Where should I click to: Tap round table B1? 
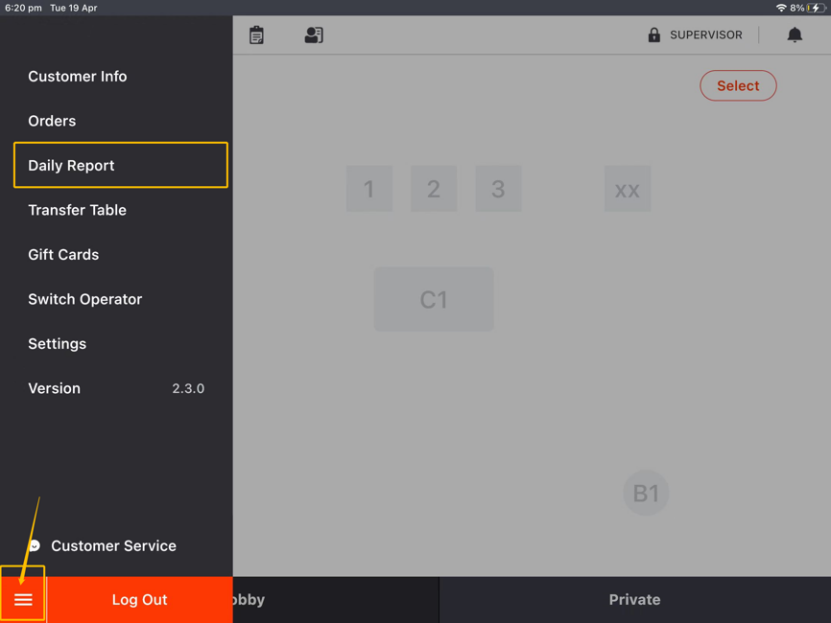pos(646,493)
